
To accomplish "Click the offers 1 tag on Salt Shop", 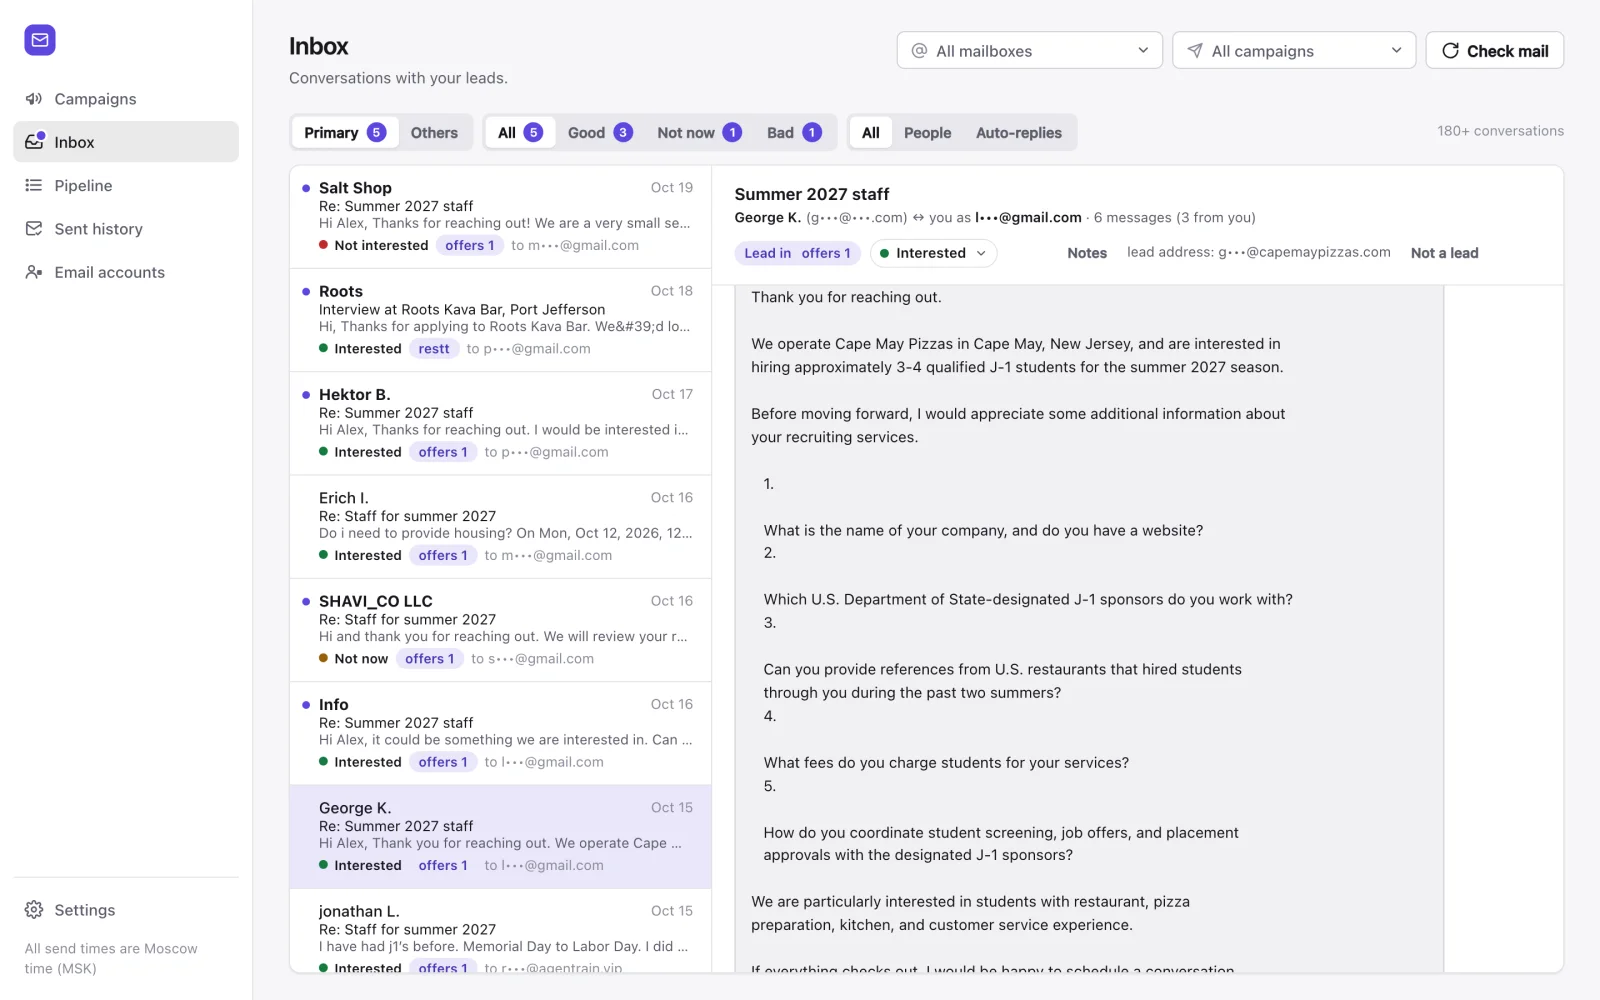I will 470,245.
